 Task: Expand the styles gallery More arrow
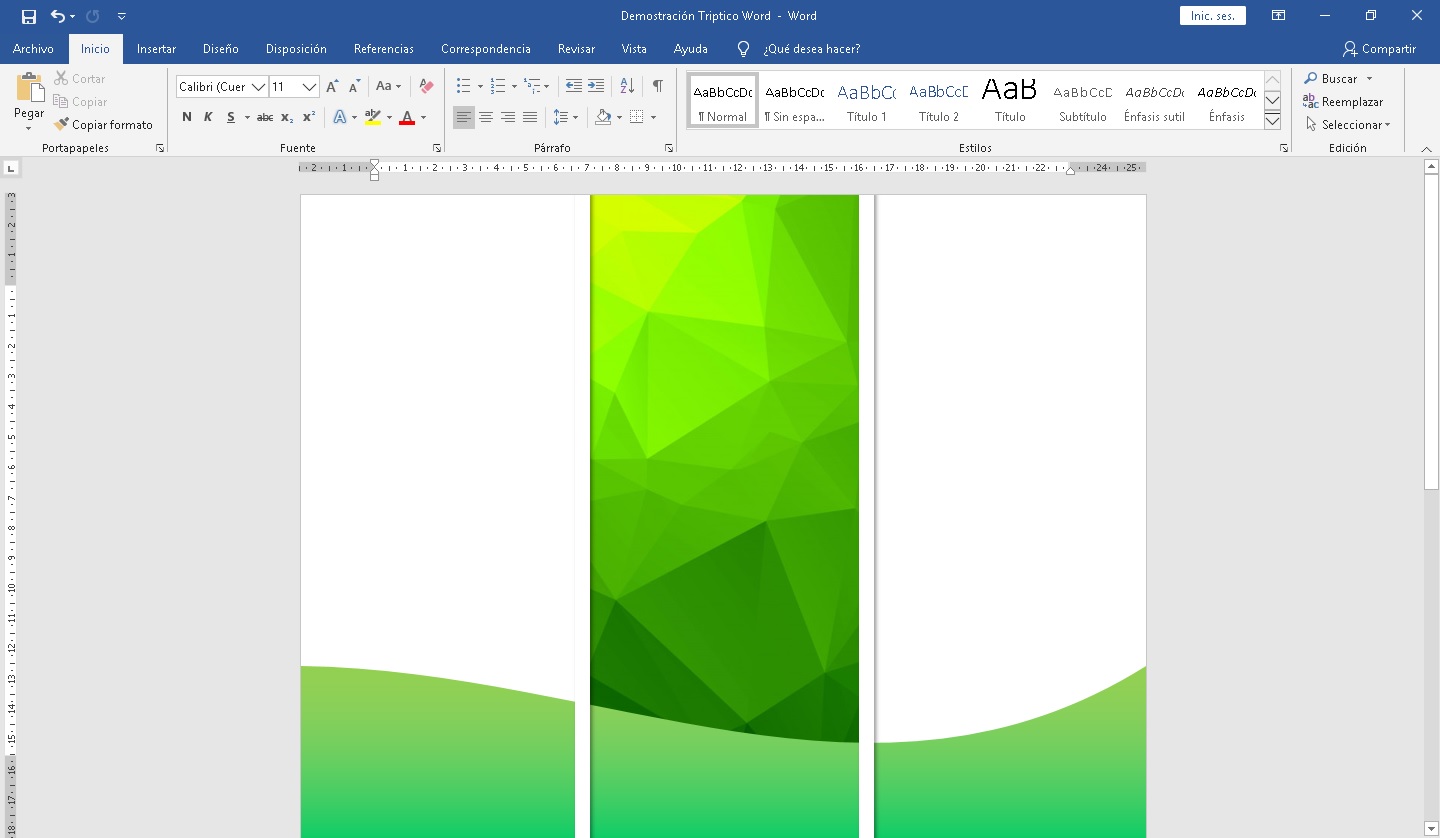tap(1273, 121)
